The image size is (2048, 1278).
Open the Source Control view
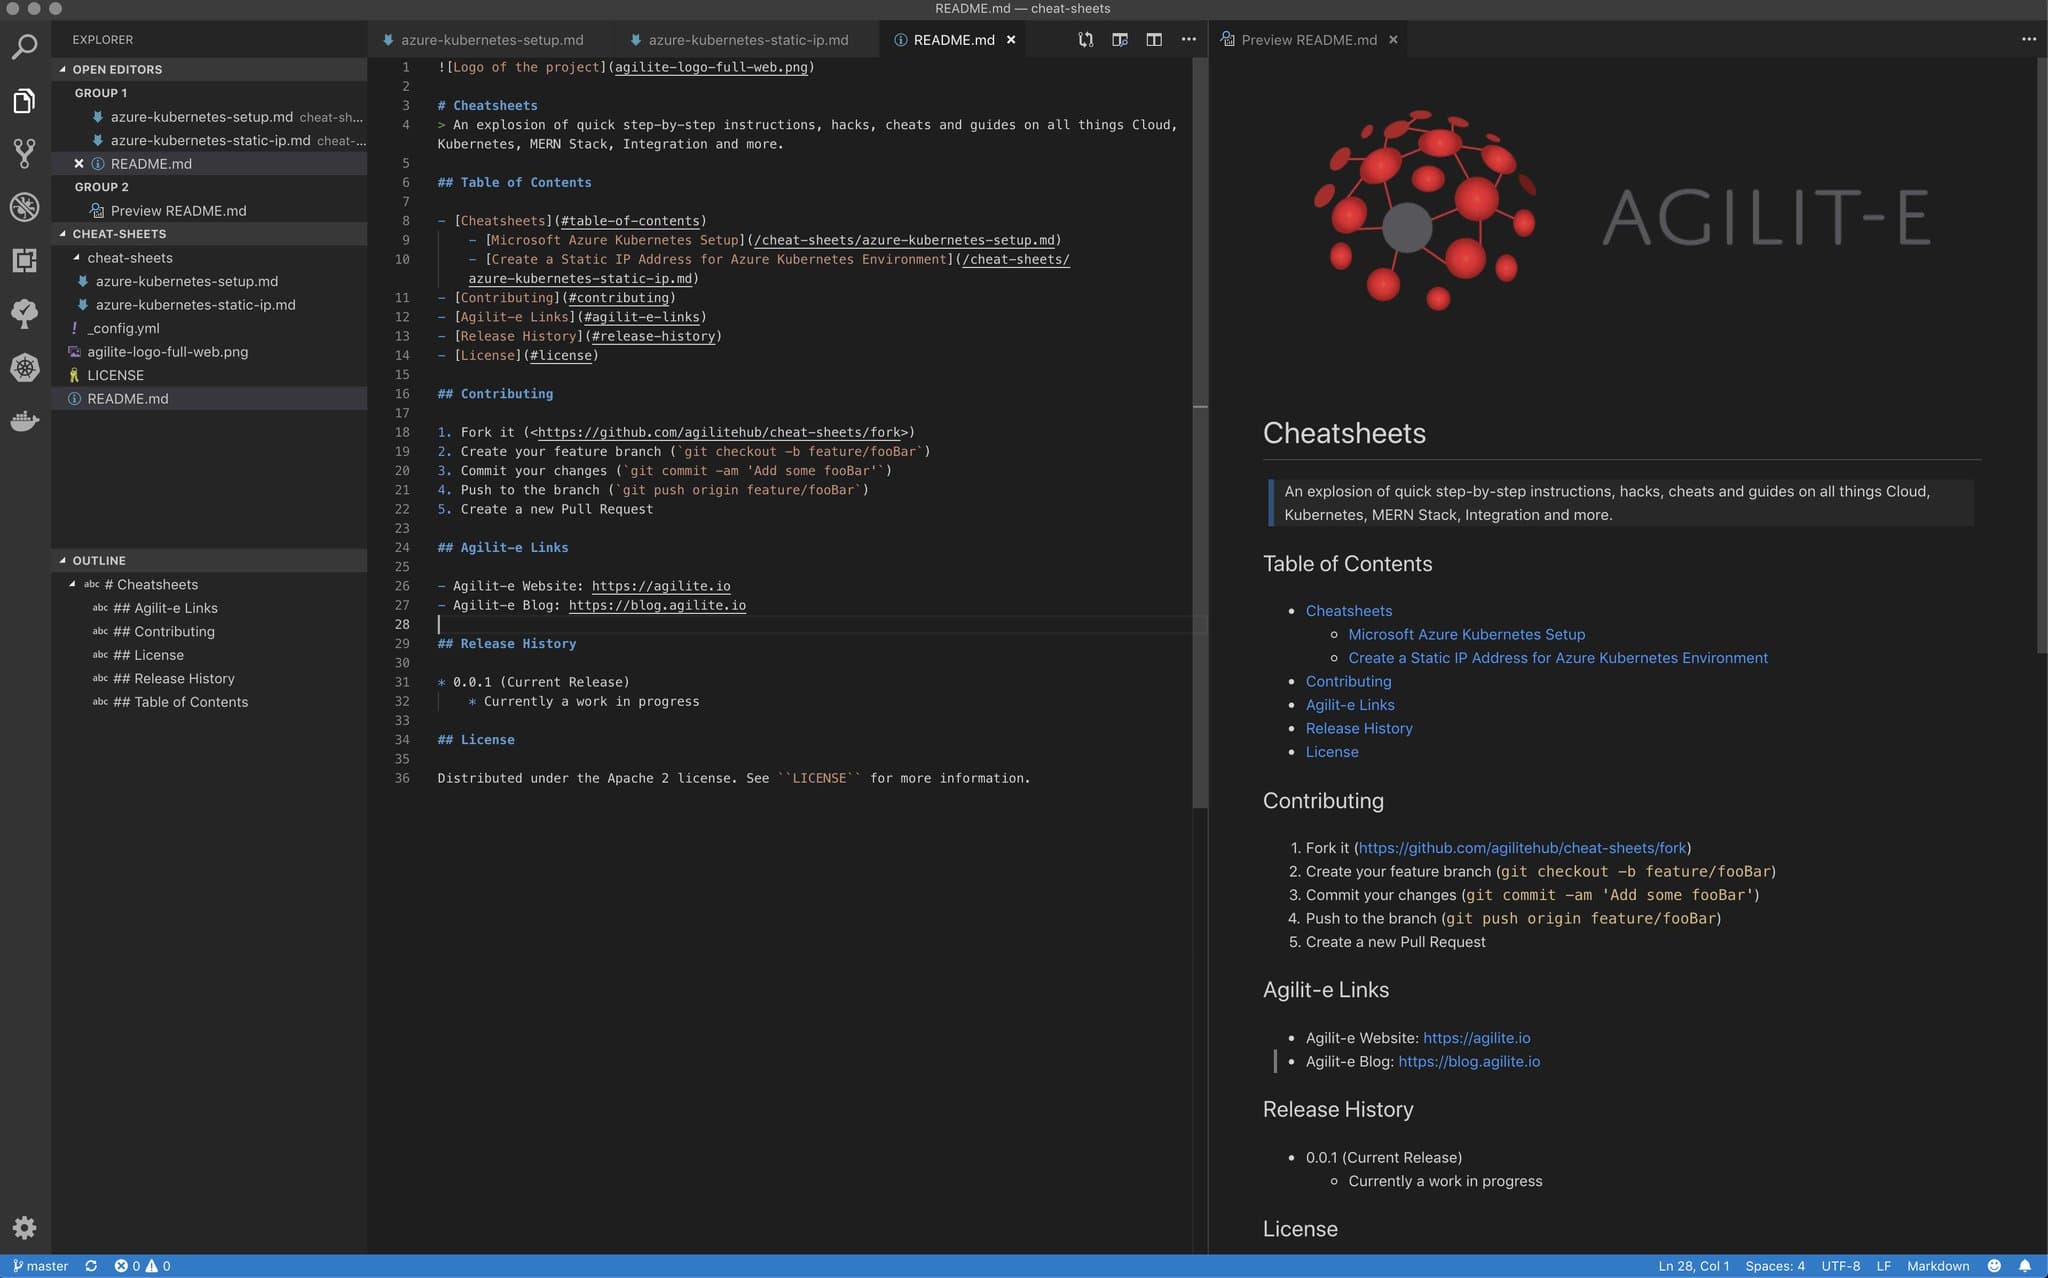point(24,153)
